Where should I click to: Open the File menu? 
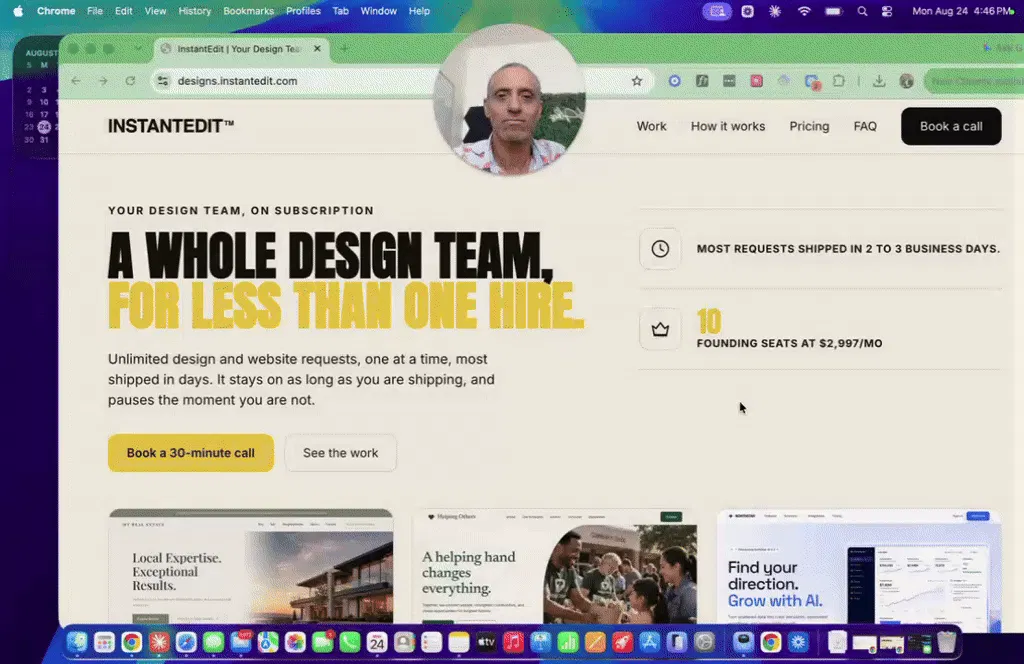(x=95, y=11)
